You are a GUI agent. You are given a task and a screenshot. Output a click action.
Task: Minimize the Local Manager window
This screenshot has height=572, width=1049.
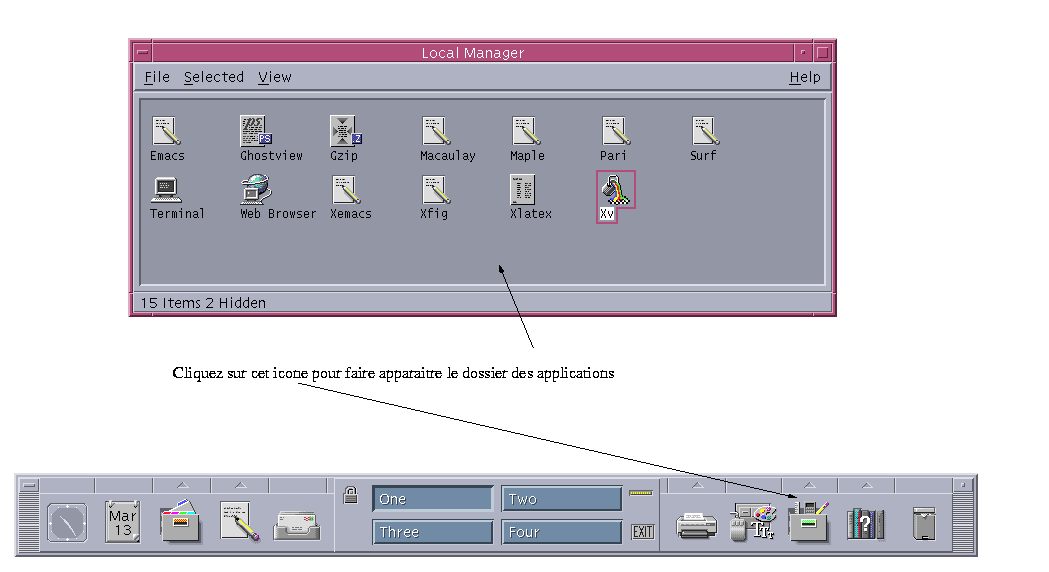tap(803, 52)
